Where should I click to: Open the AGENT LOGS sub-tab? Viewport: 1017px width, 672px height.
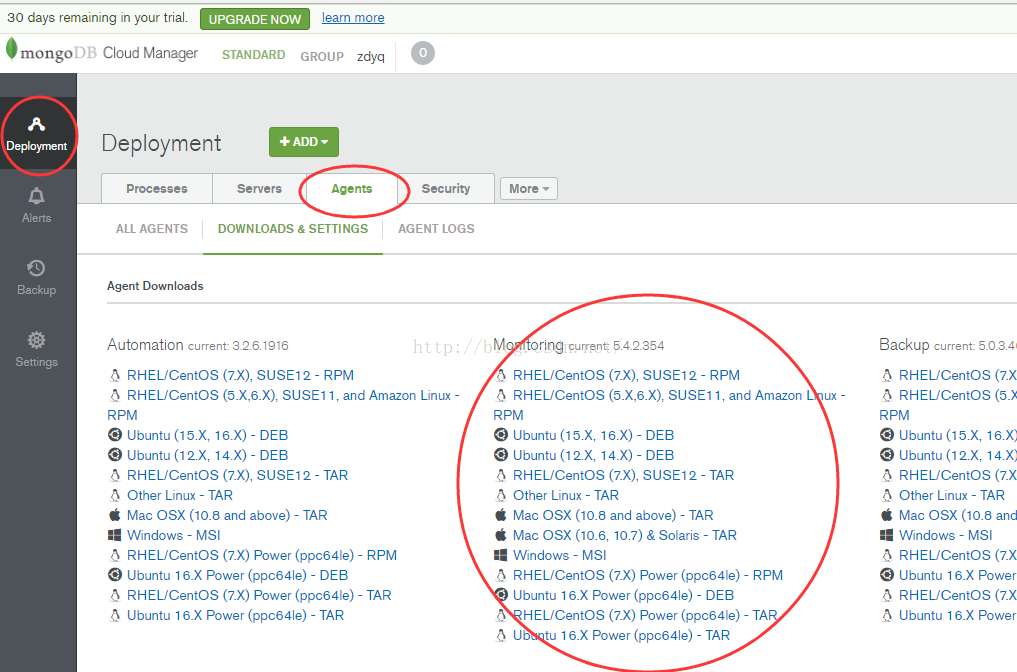(436, 229)
